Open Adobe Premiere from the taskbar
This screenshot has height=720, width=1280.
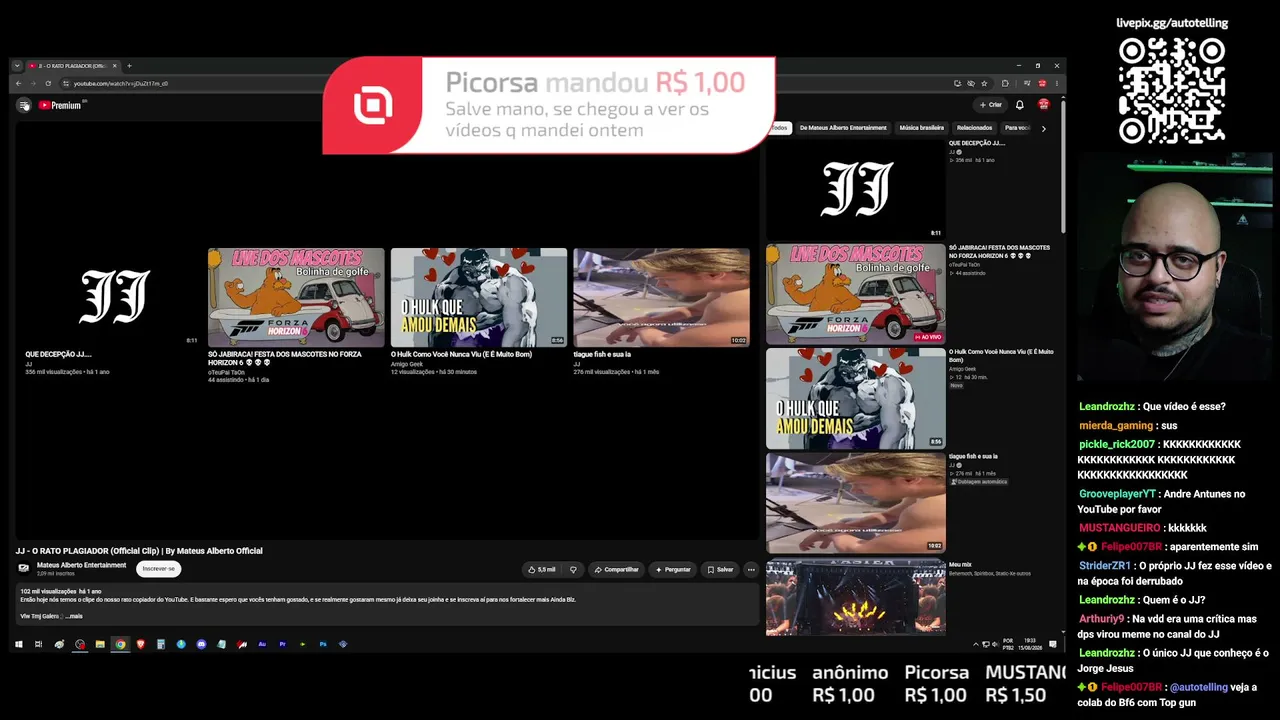tap(283, 644)
